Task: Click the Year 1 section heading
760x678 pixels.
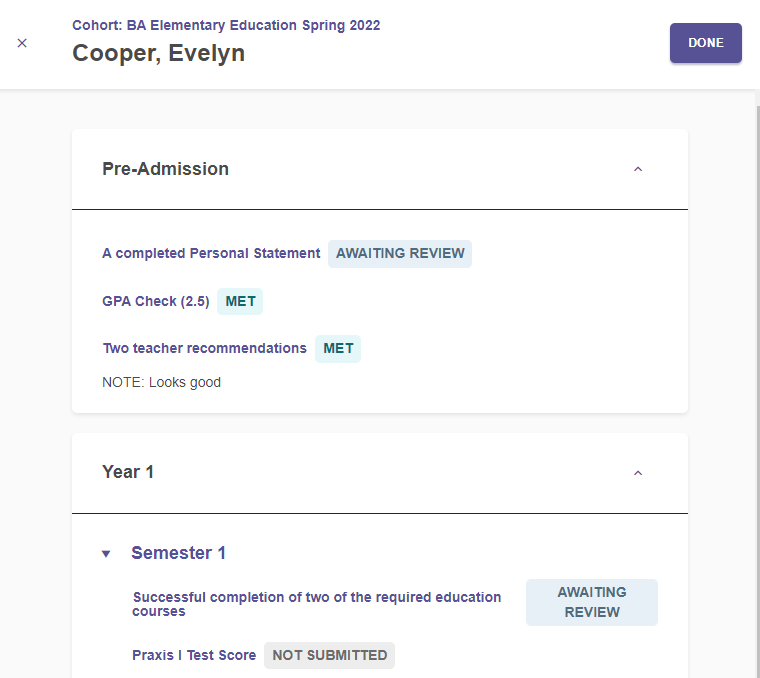Action: coord(128,472)
